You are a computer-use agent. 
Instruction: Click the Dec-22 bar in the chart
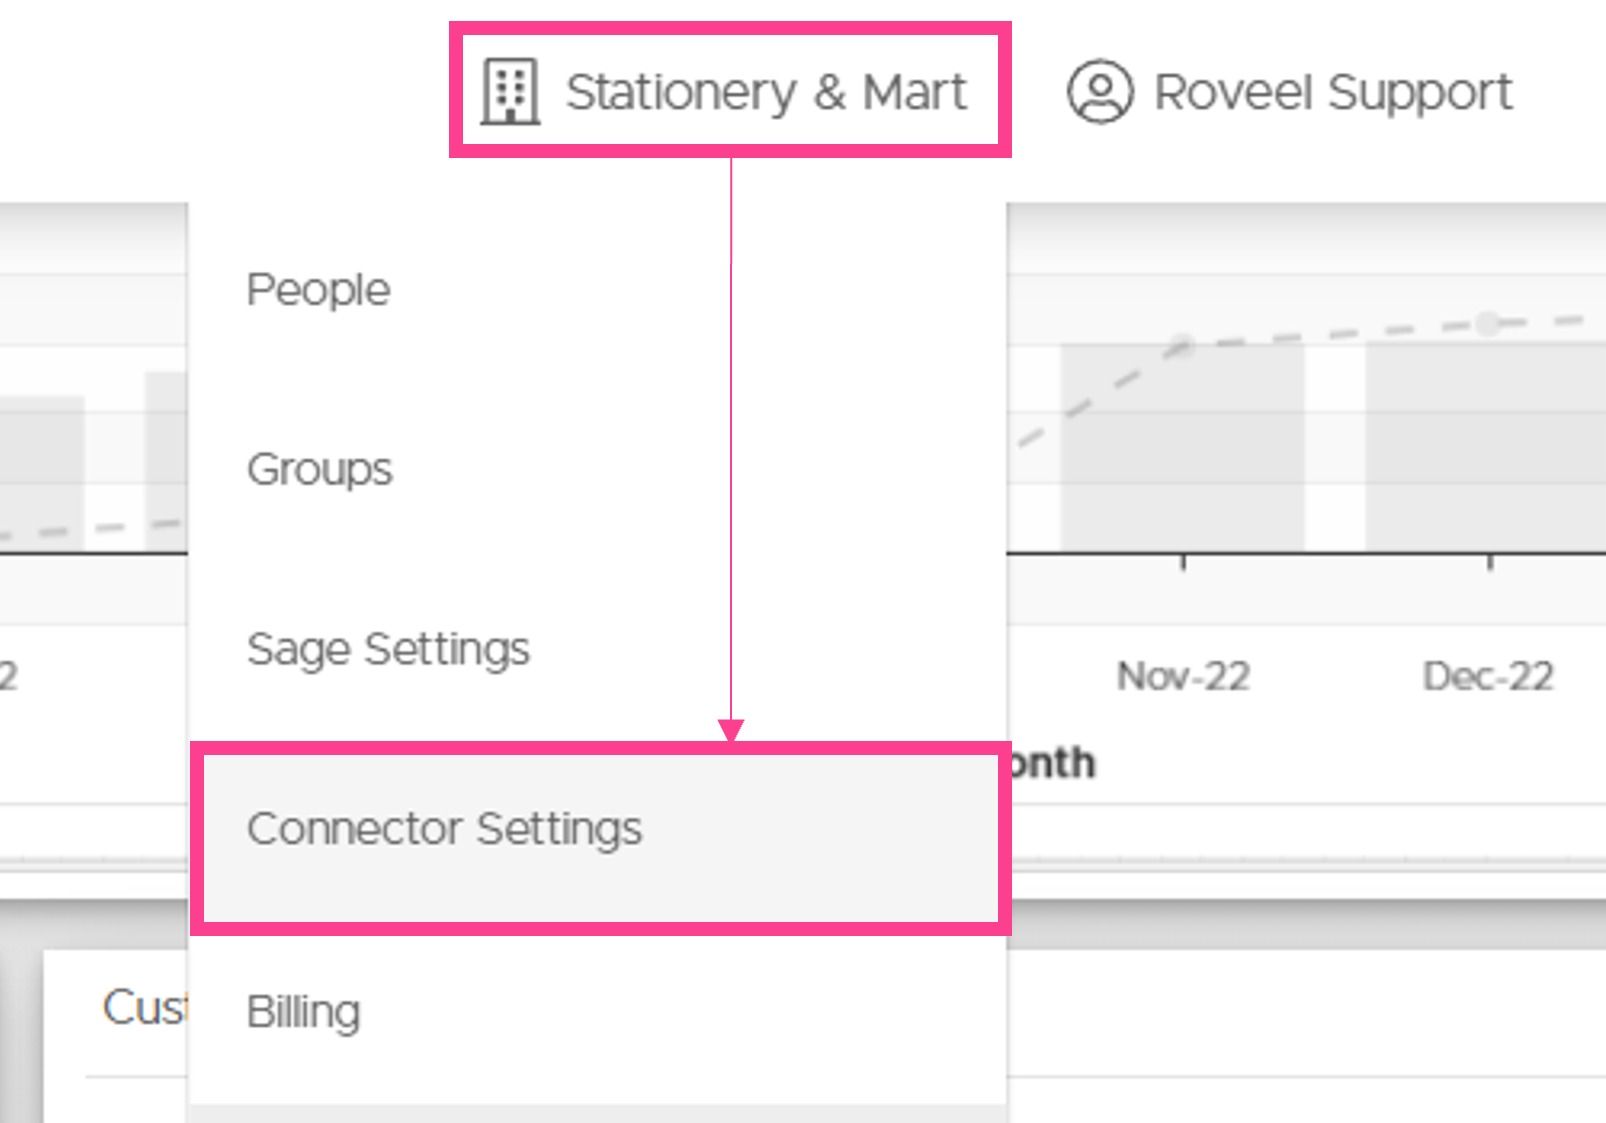(x=1486, y=446)
